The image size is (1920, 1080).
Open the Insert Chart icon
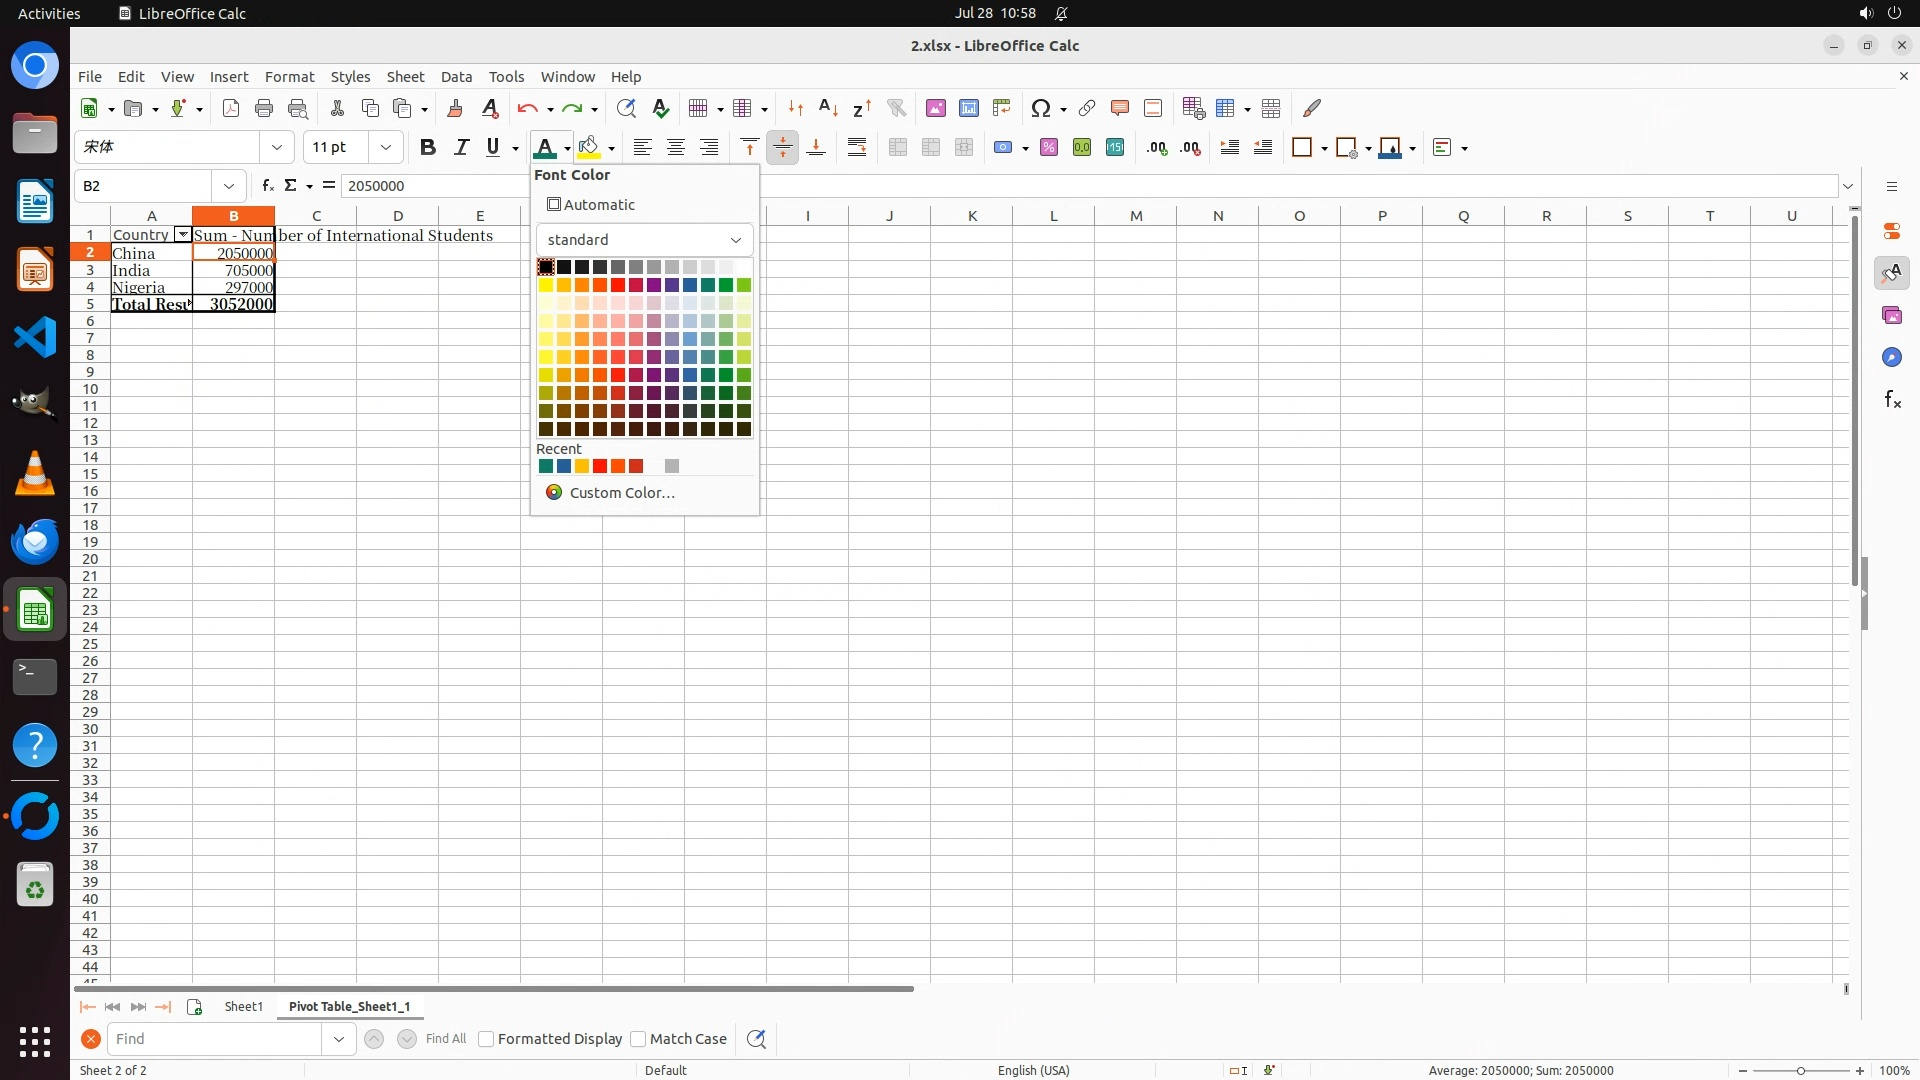coord(969,108)
